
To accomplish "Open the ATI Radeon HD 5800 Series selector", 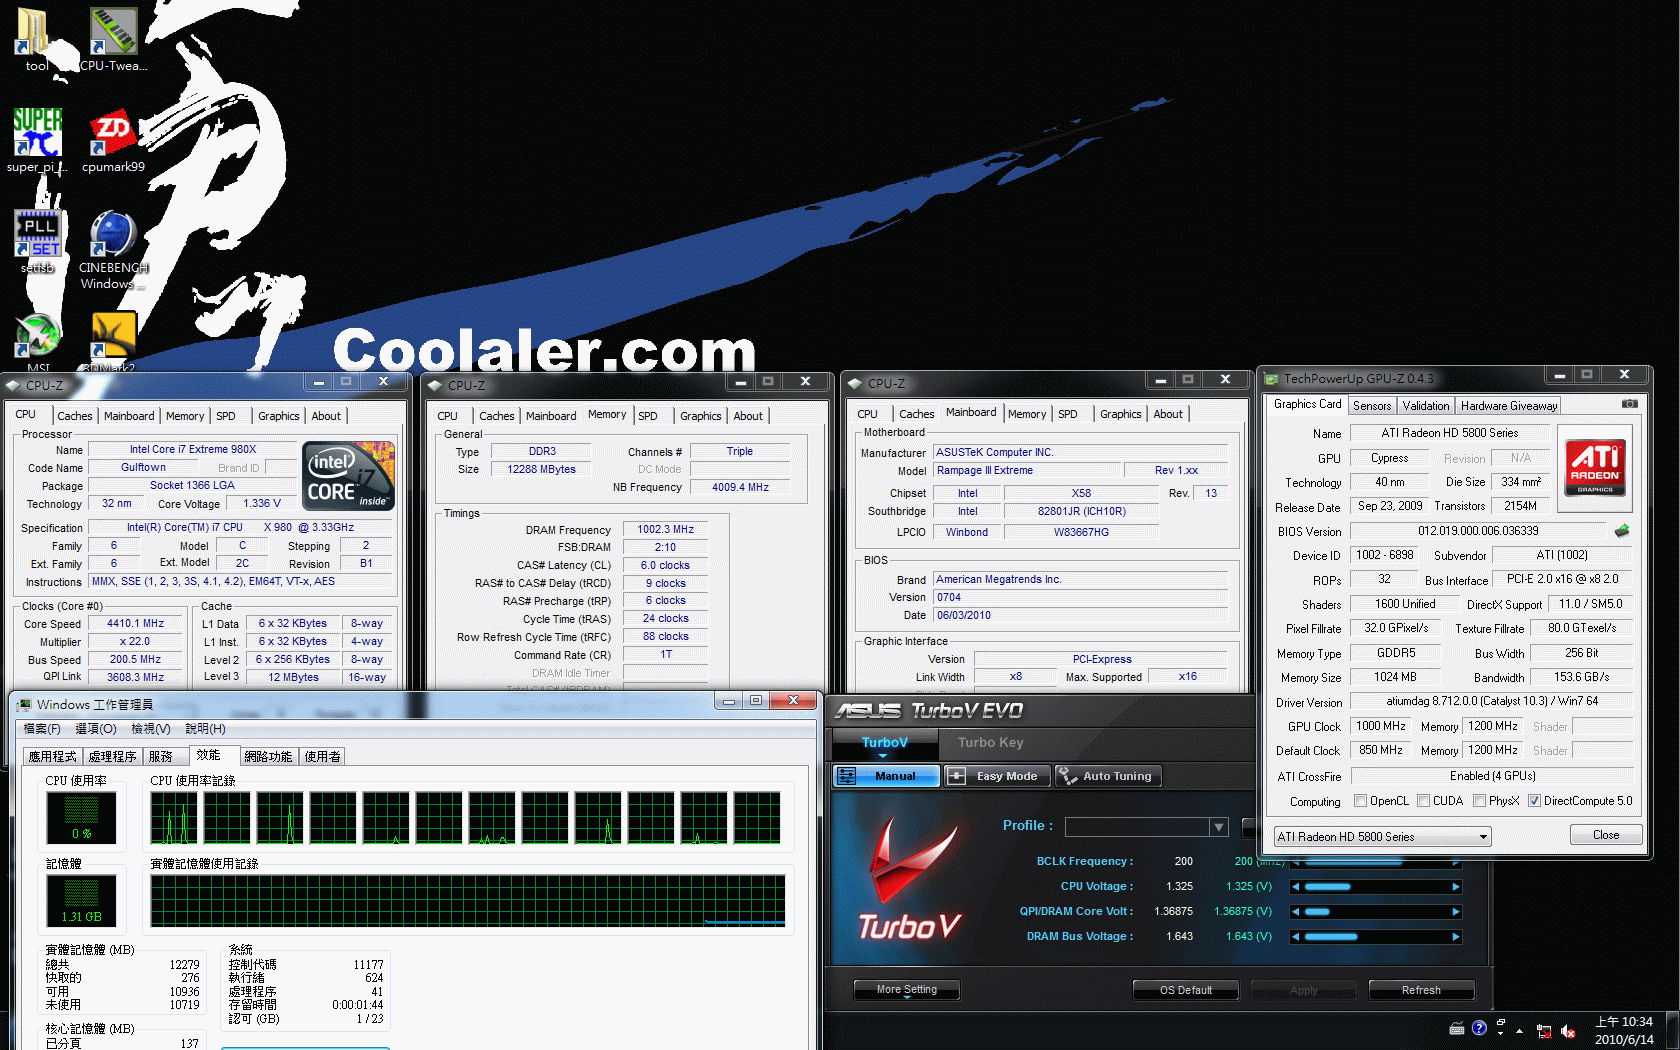I will (1382, 837).
